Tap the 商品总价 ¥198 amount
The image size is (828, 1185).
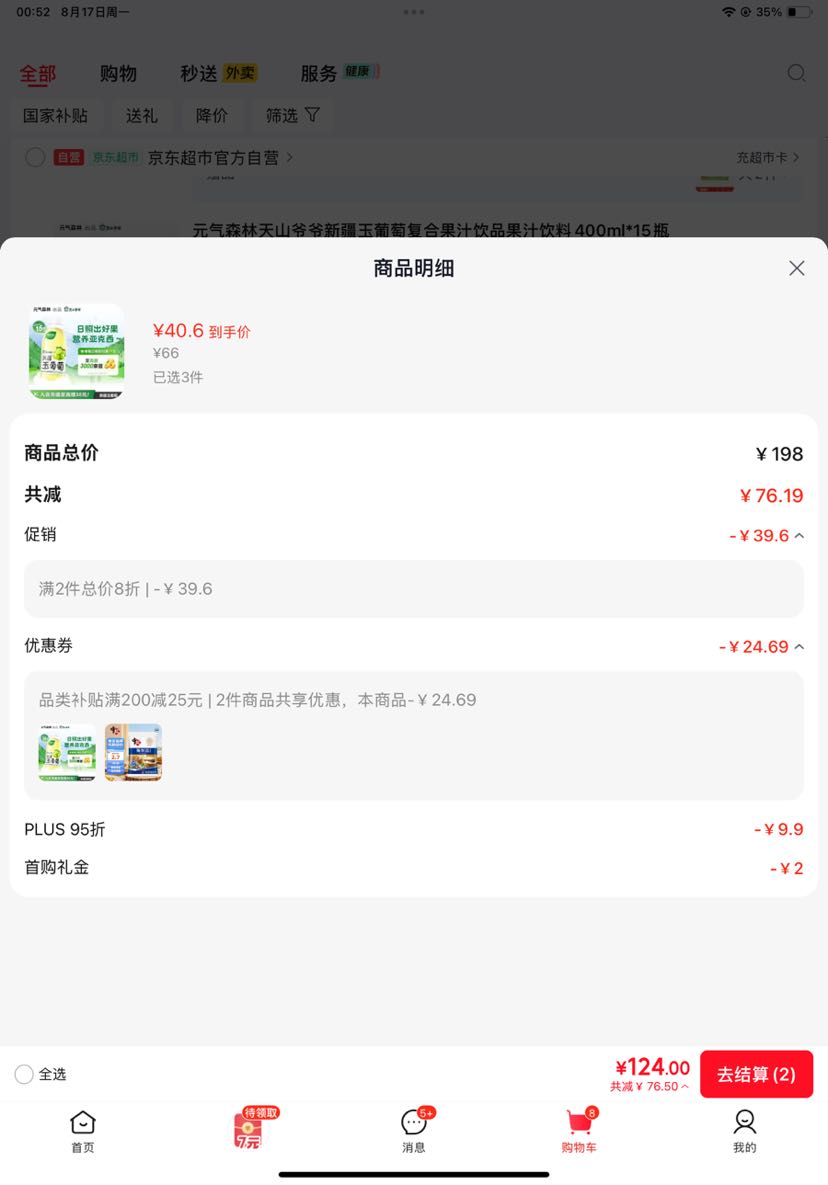click(779, 454)
